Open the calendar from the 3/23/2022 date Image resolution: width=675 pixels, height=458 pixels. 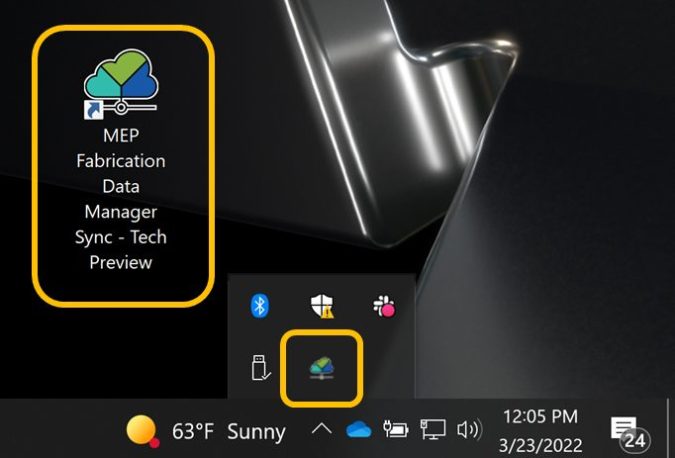coord(540,445)
